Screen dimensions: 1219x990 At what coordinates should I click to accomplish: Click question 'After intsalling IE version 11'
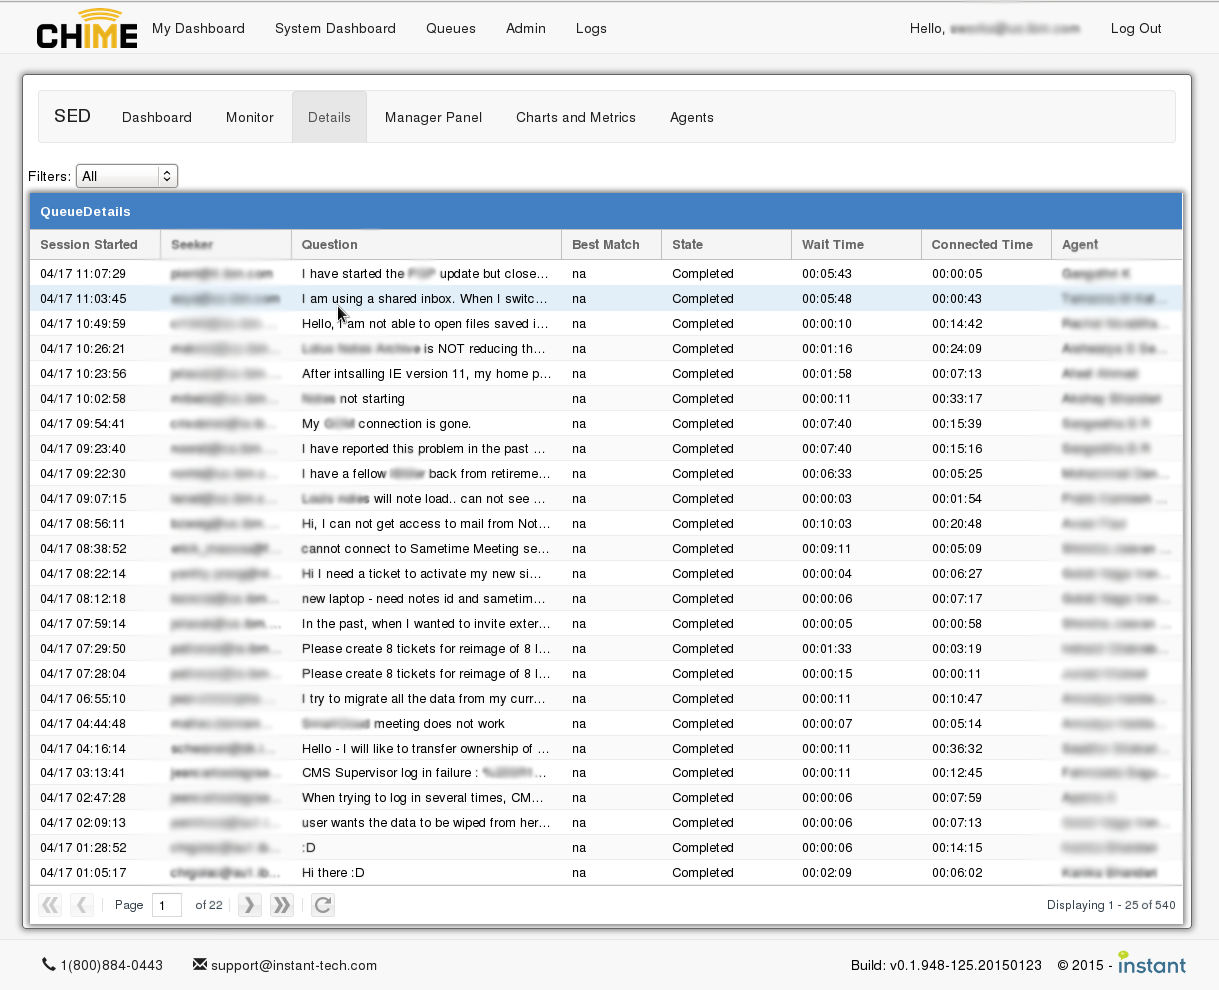427,374
